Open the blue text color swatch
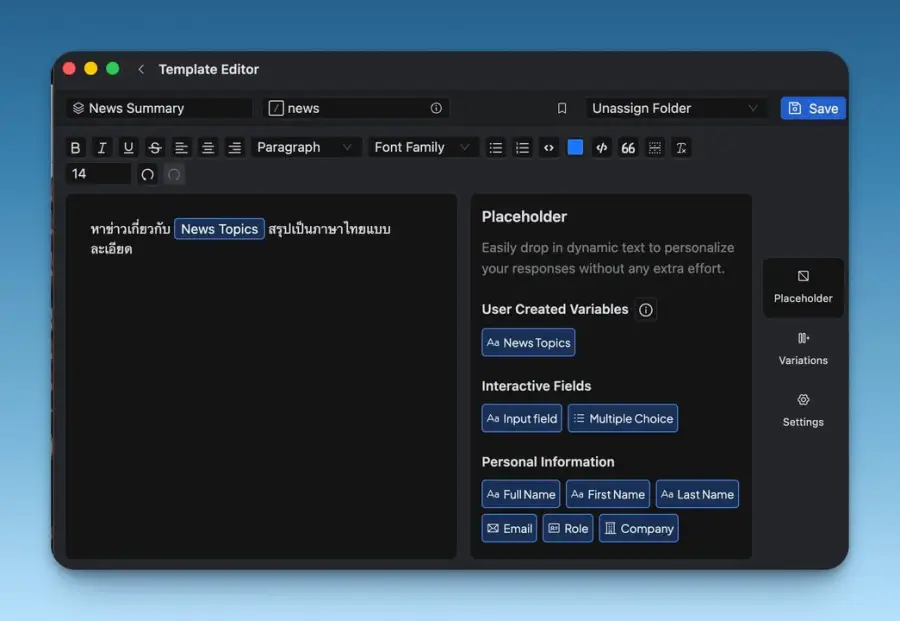Viewport: 900px width, 621px height. tap(575, 148)
